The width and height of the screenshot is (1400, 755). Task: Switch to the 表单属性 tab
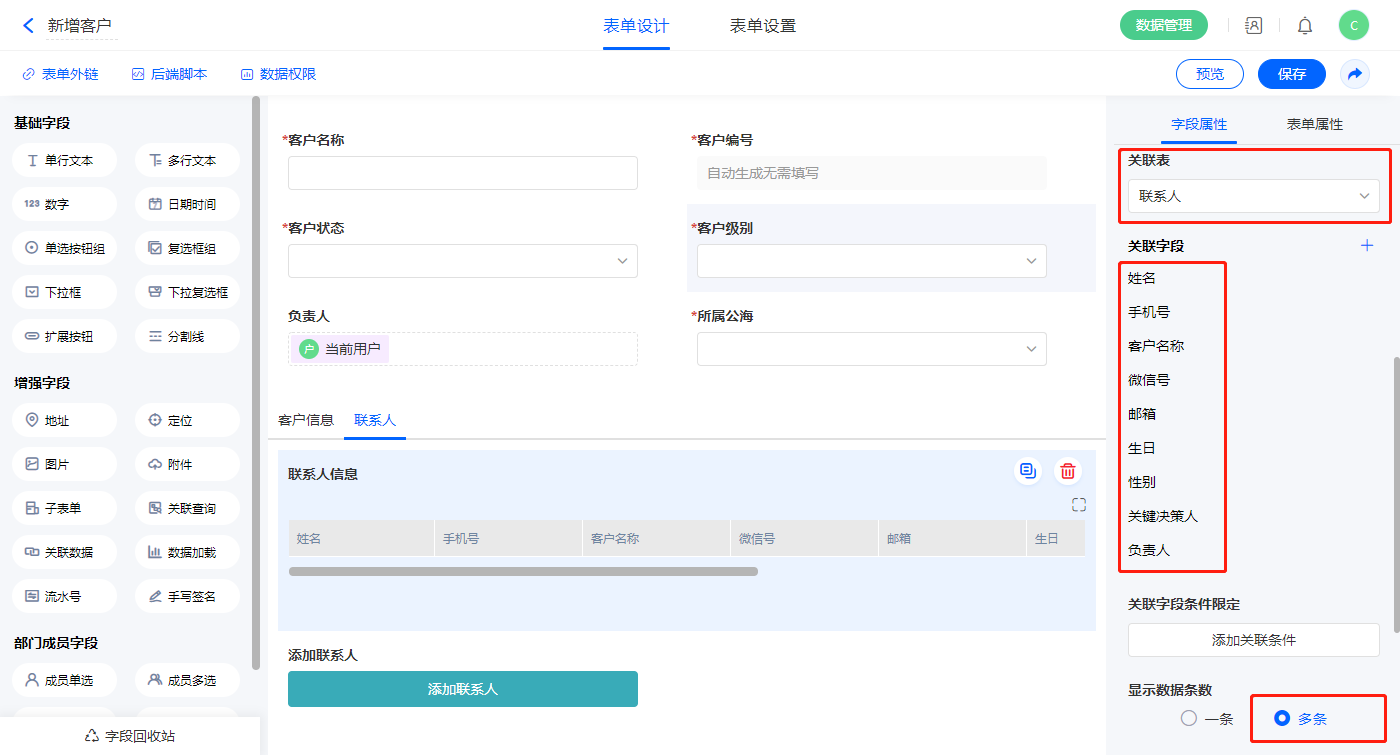(x=1314, y=124)
